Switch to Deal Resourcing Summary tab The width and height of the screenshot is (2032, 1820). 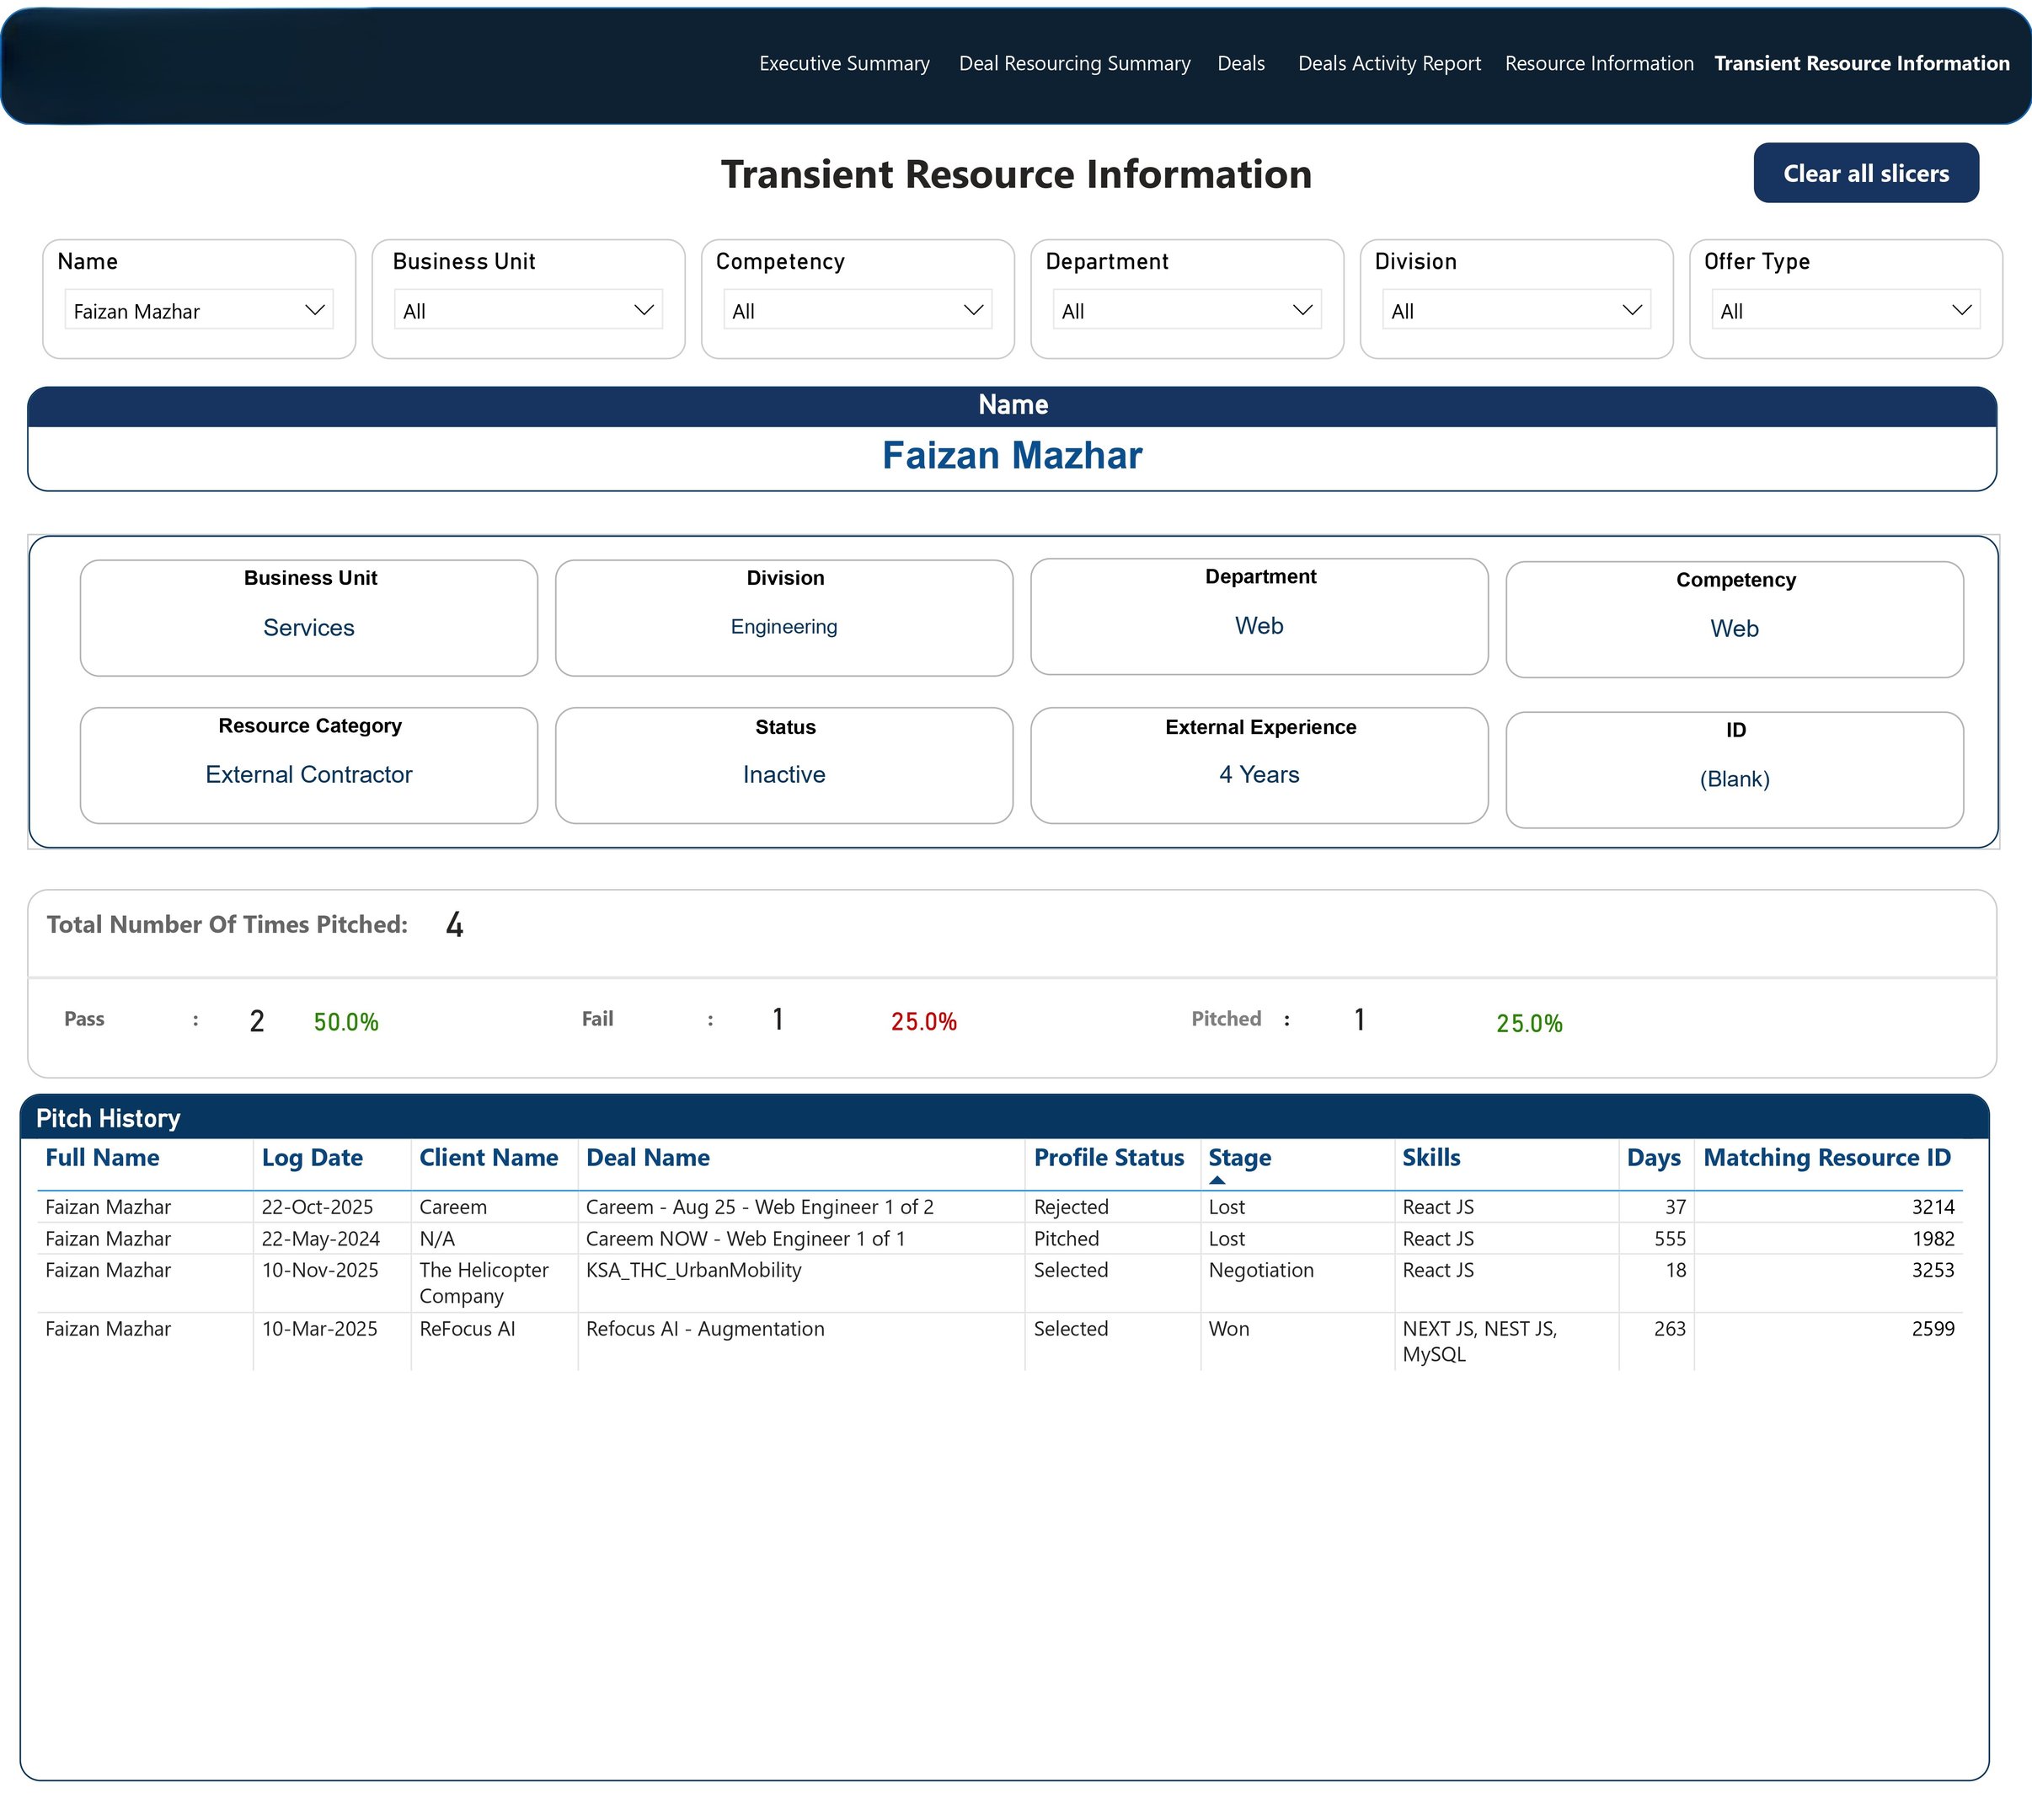1074,63
